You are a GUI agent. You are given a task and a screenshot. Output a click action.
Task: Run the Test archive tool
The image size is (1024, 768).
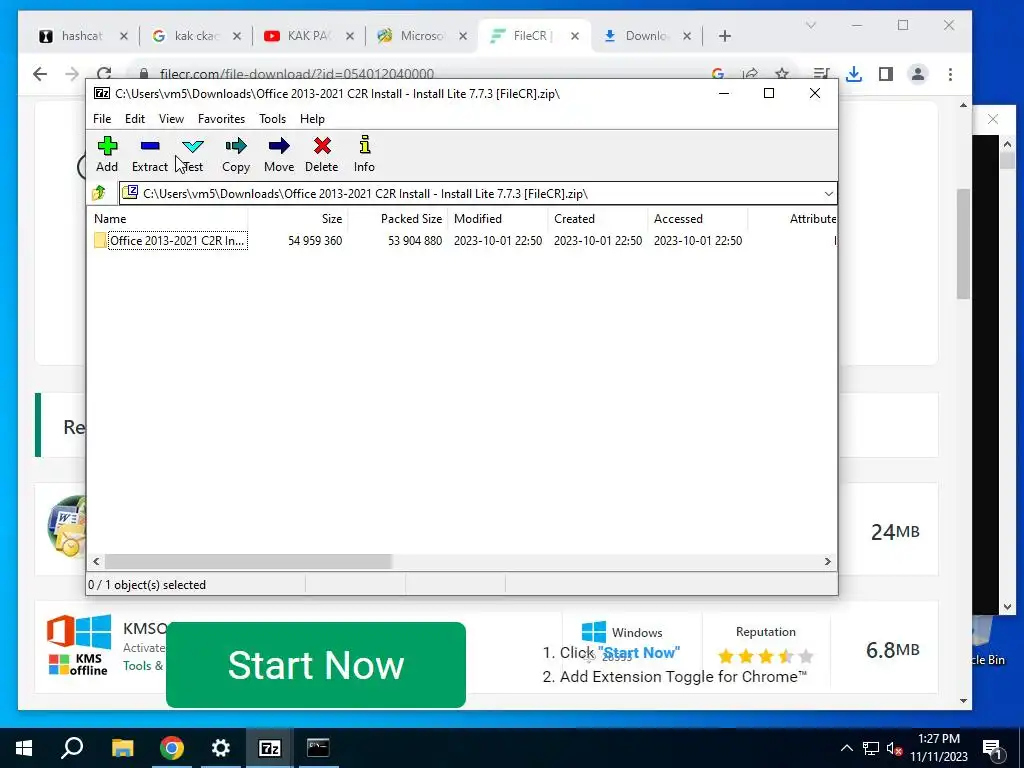193,153
